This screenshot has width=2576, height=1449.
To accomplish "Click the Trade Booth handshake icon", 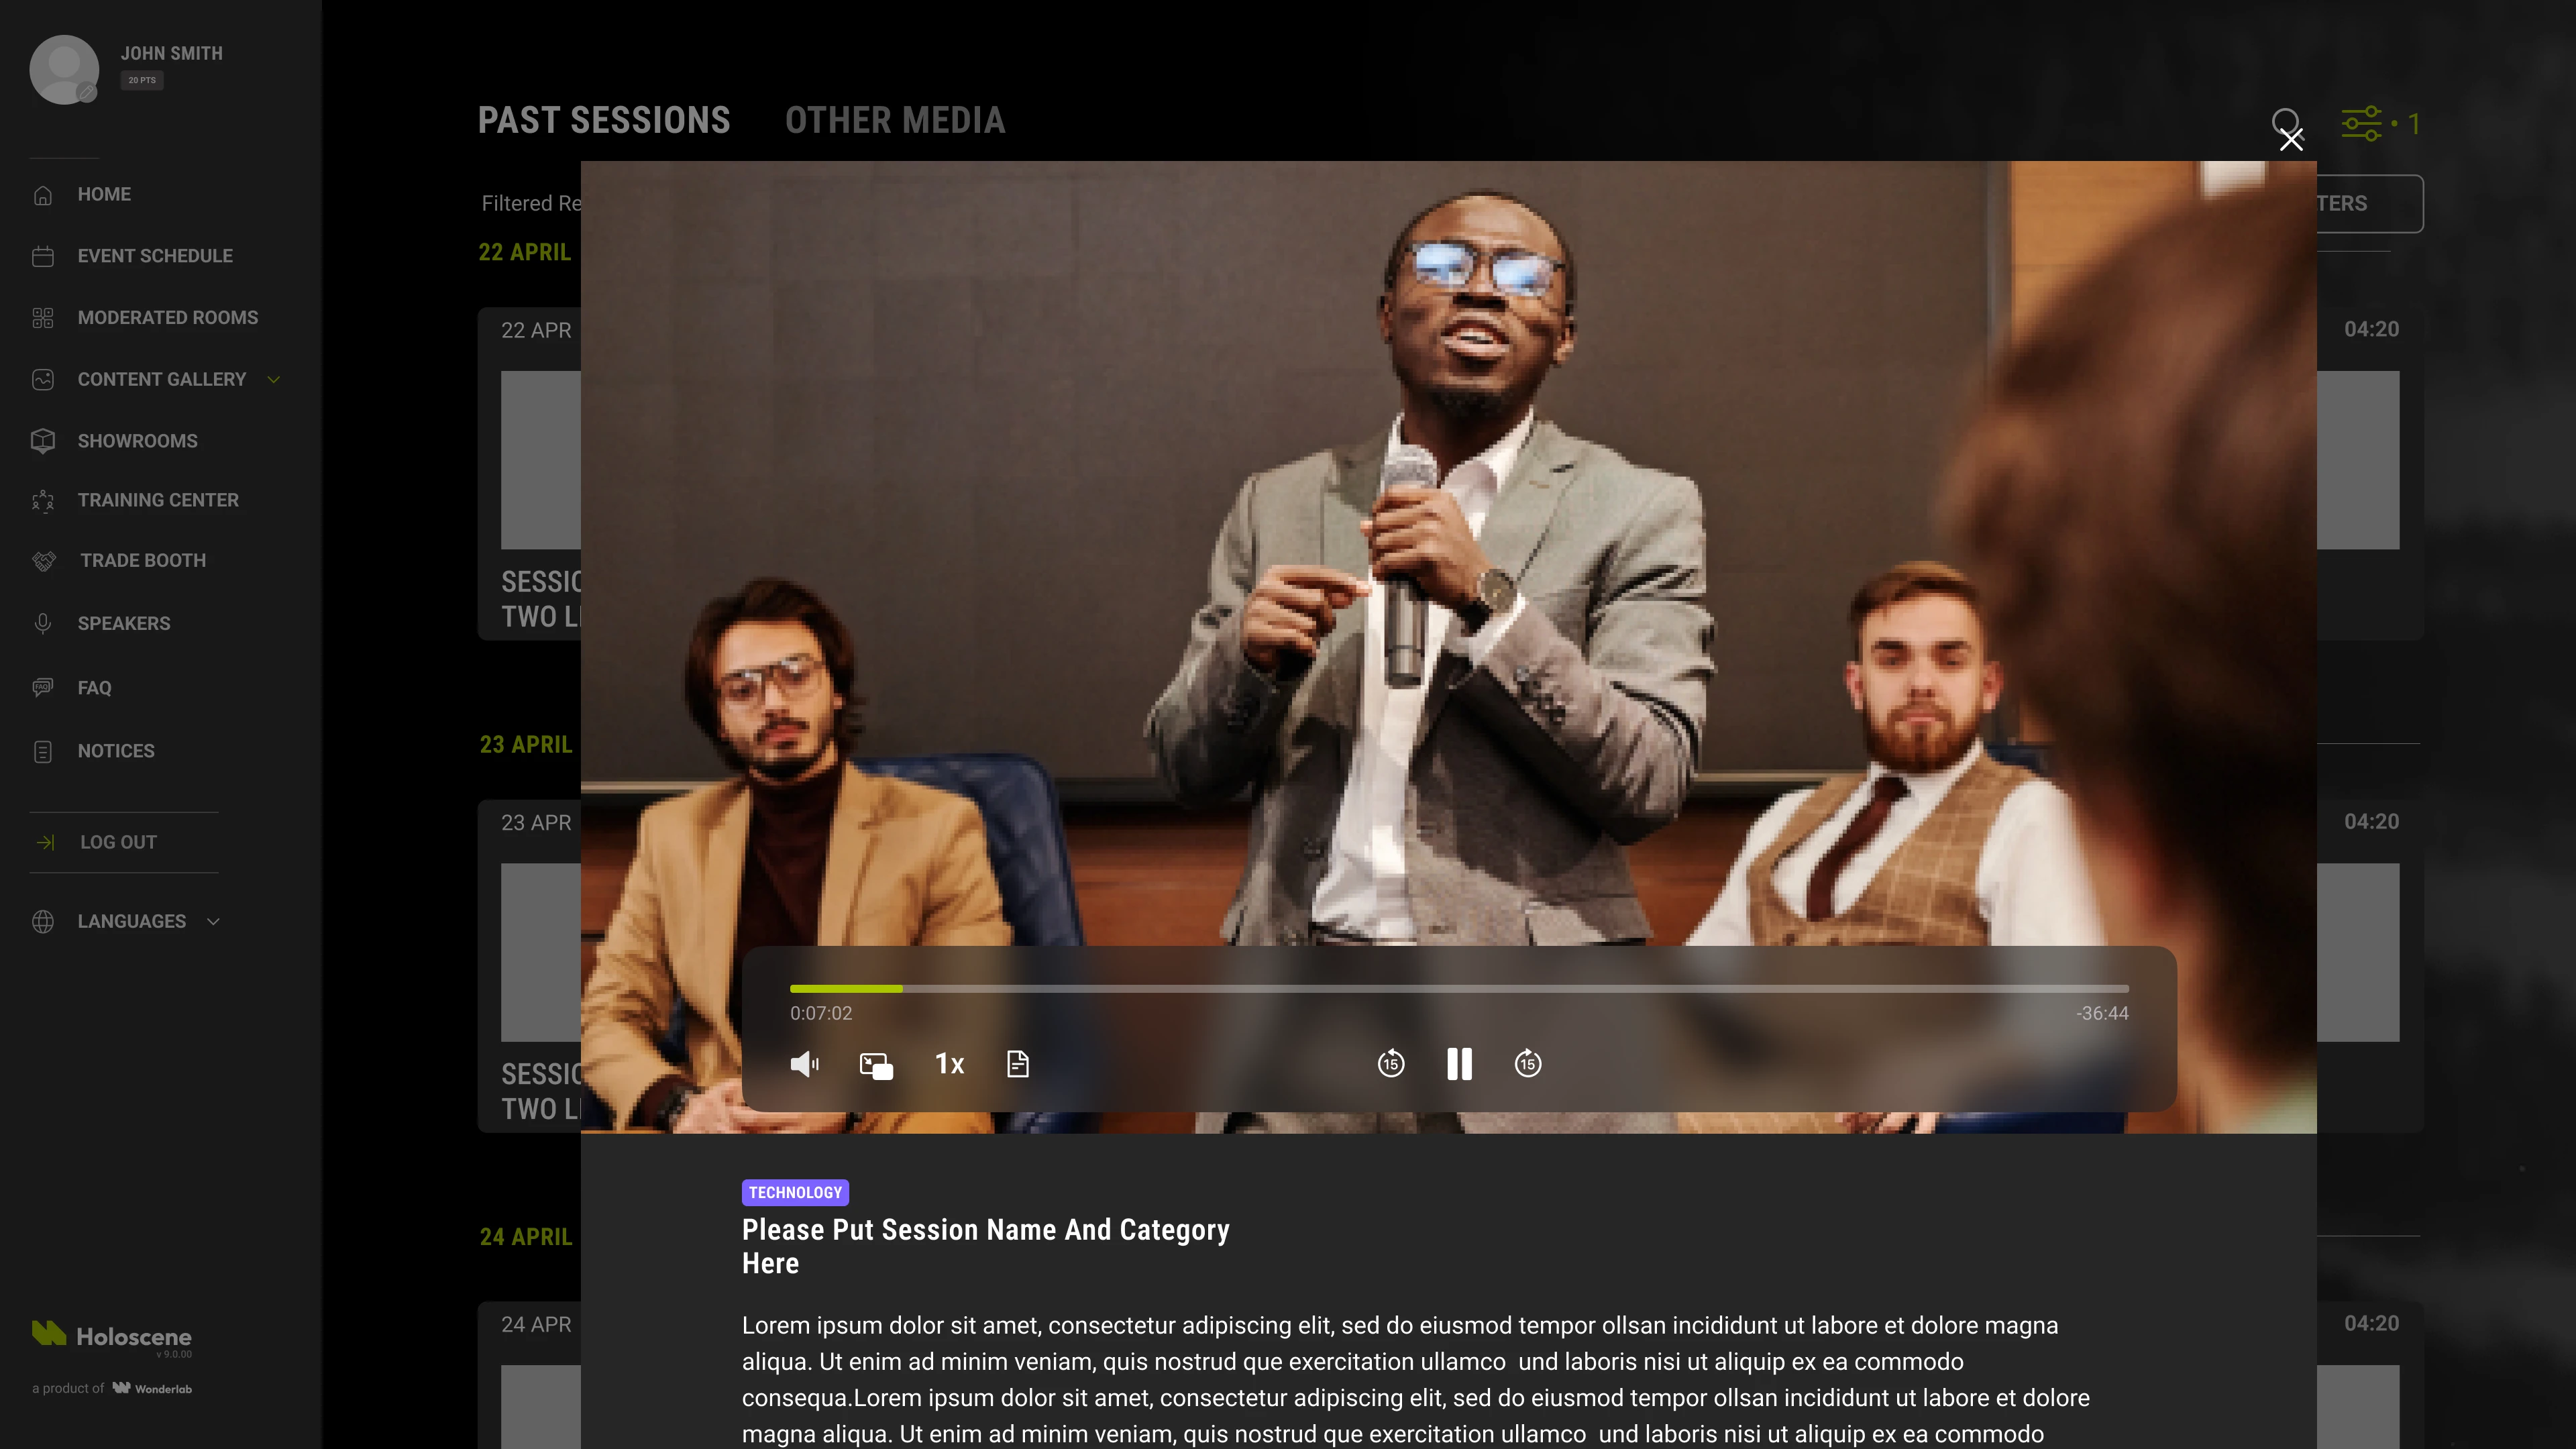I will [x=43, y=561].
